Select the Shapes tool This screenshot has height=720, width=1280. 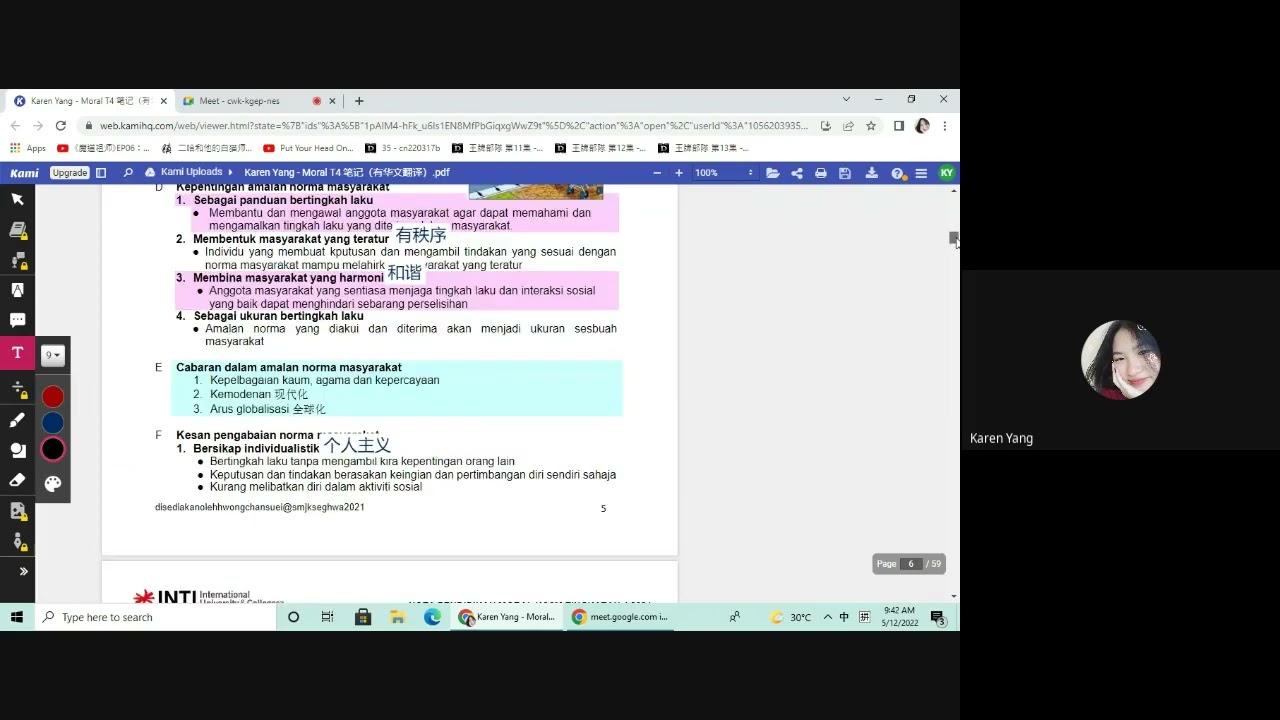coord(17,450)
